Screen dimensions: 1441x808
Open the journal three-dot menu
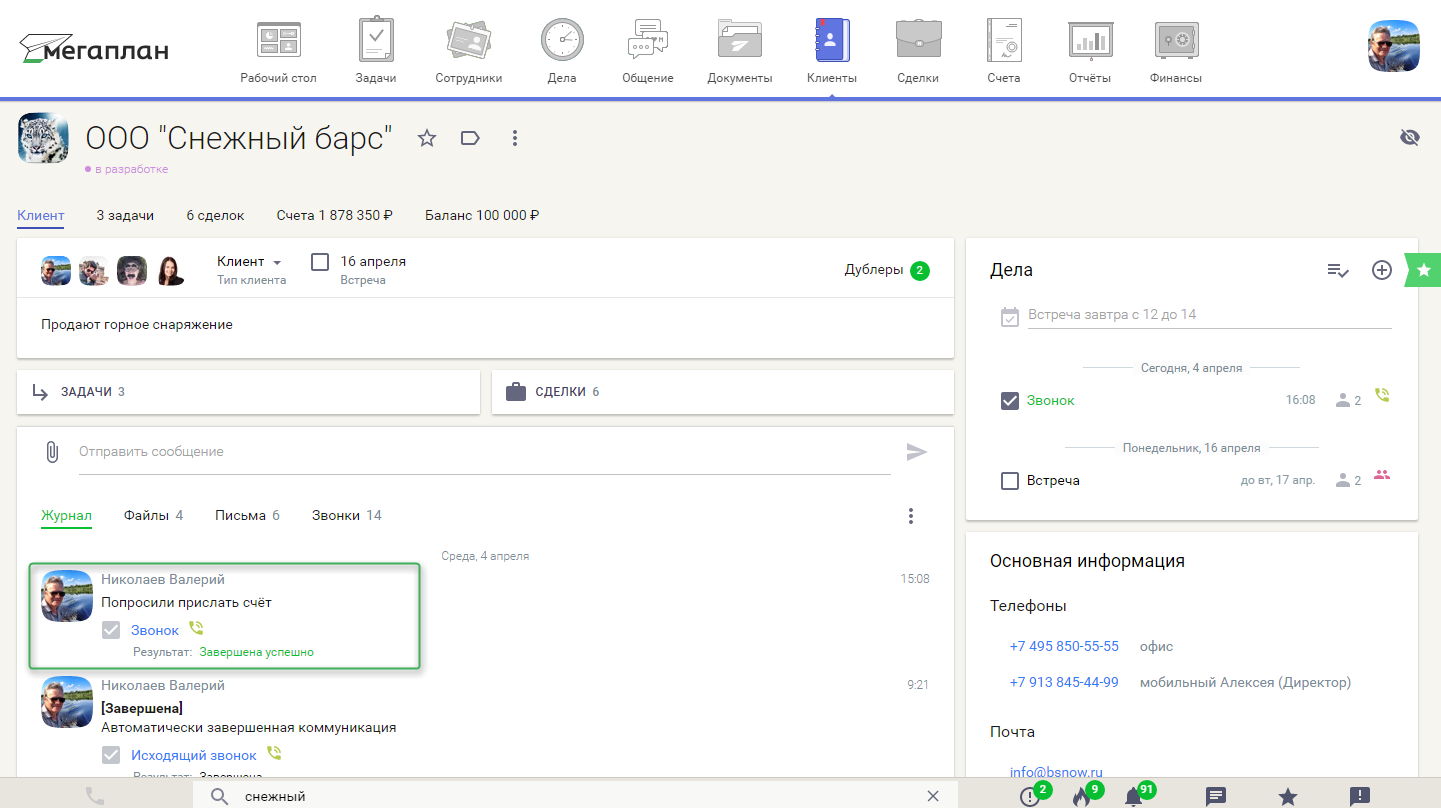tap(911, 516)
